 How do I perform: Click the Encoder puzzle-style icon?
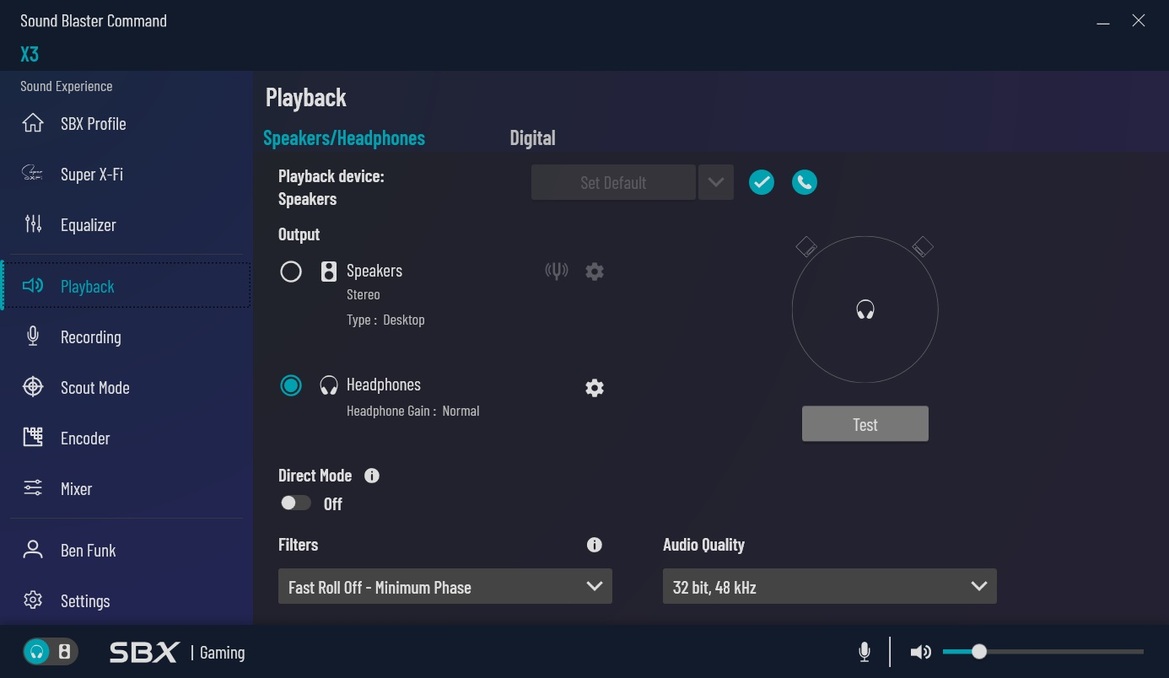pyautogui.click(x=33, y=437)
